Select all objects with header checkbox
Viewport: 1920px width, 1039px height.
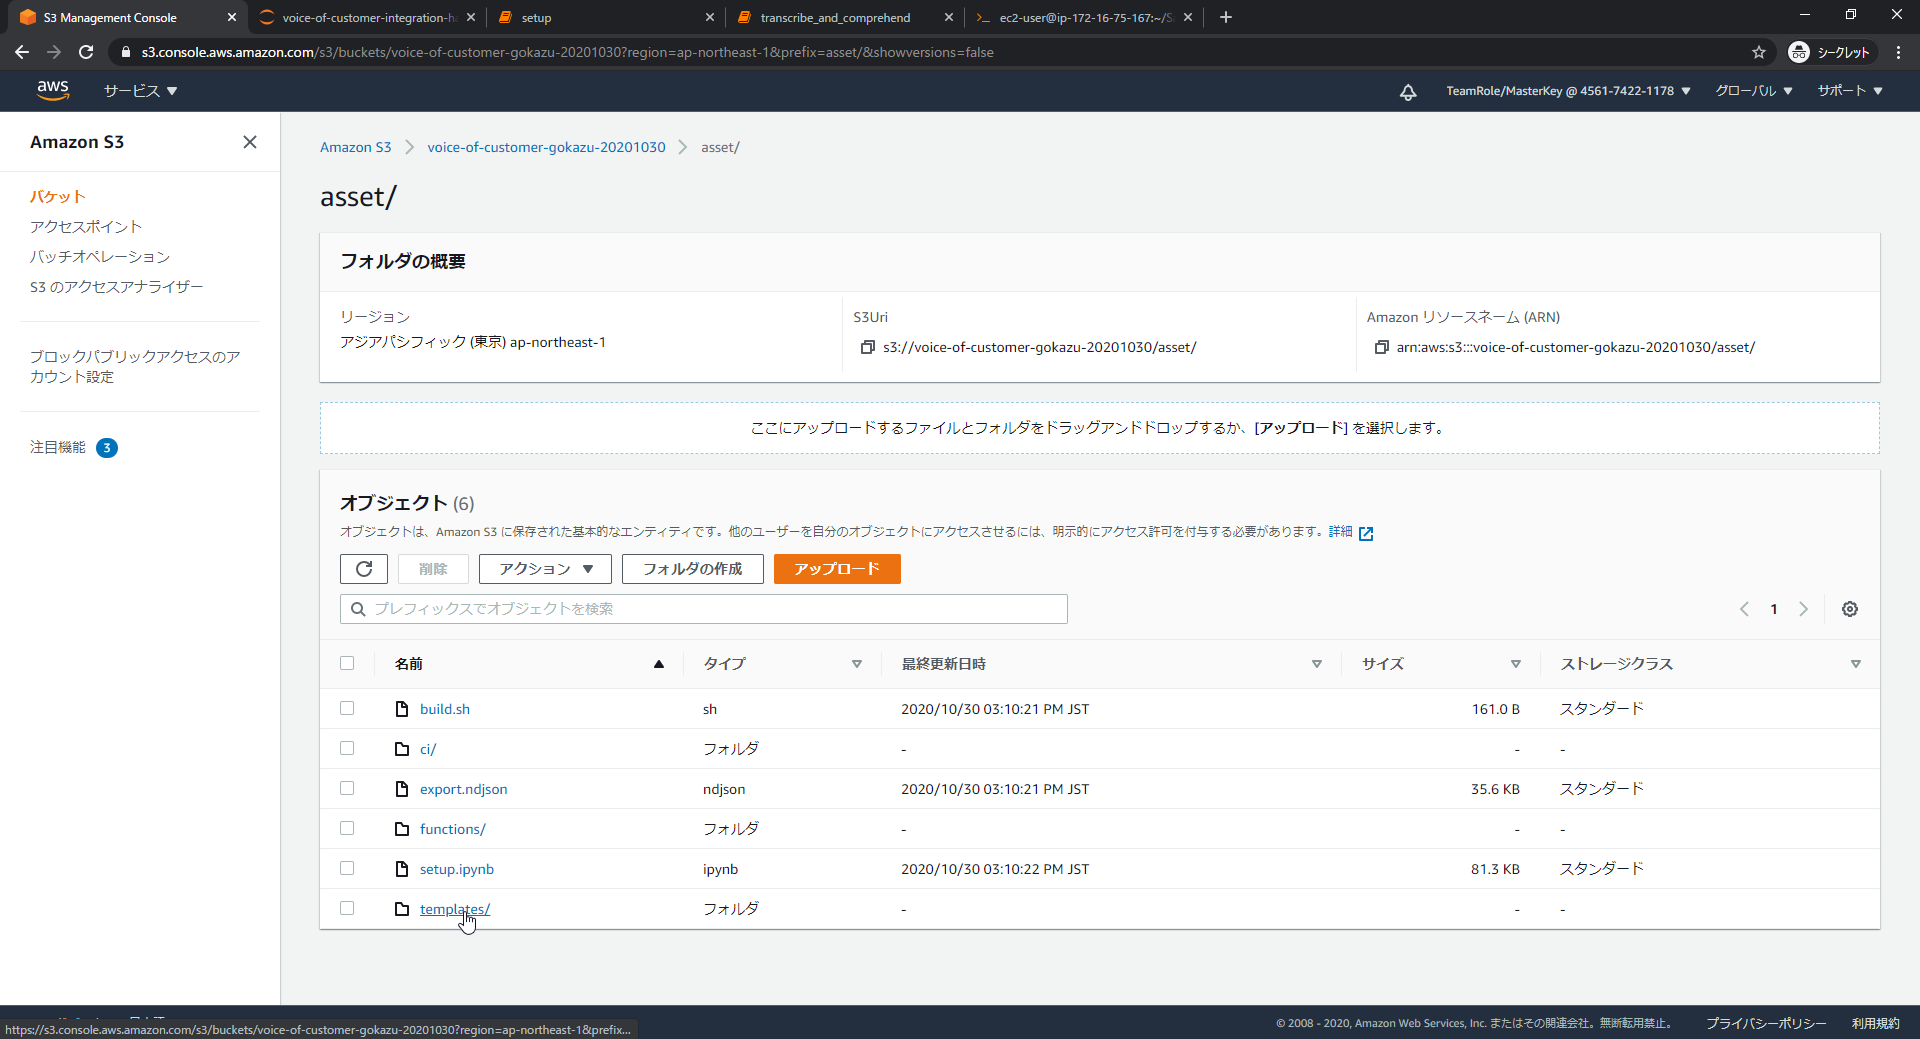(347, 663)
